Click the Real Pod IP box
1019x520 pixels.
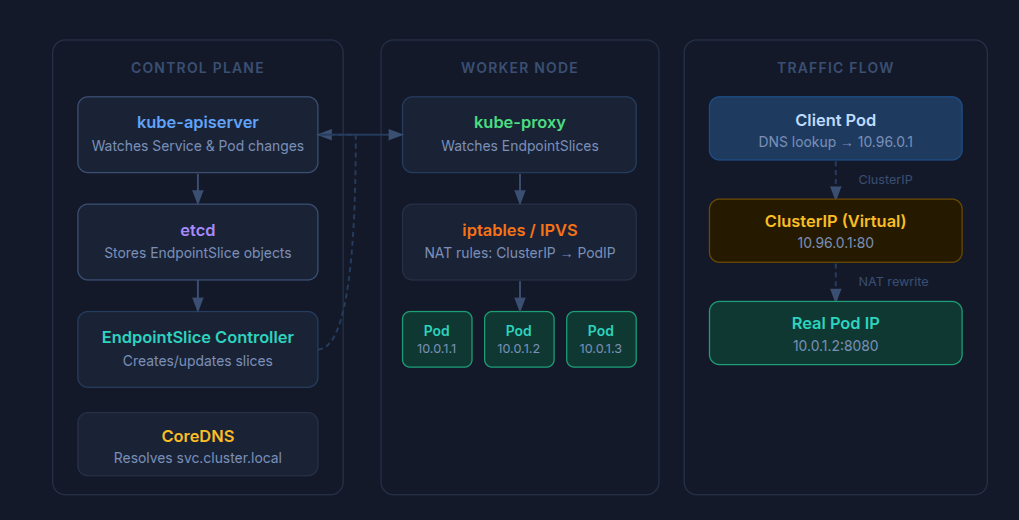835,333
